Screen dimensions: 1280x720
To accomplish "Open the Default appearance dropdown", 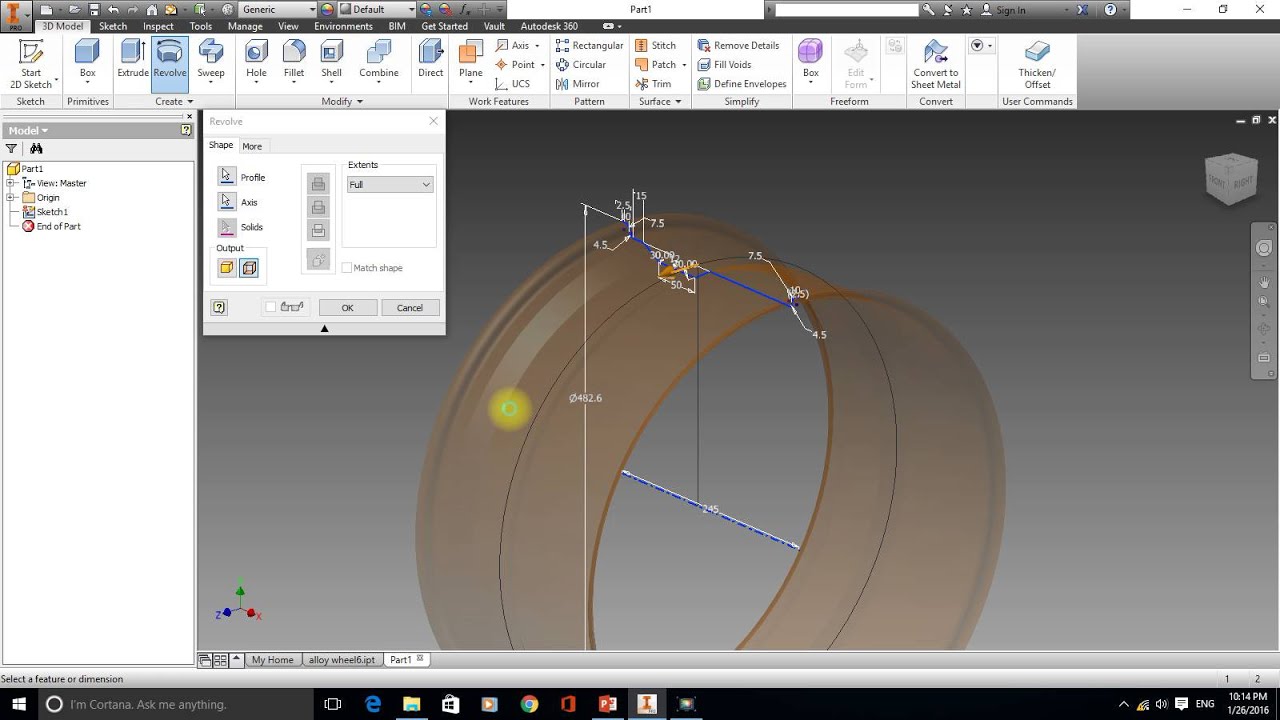I will pos(375,9).
